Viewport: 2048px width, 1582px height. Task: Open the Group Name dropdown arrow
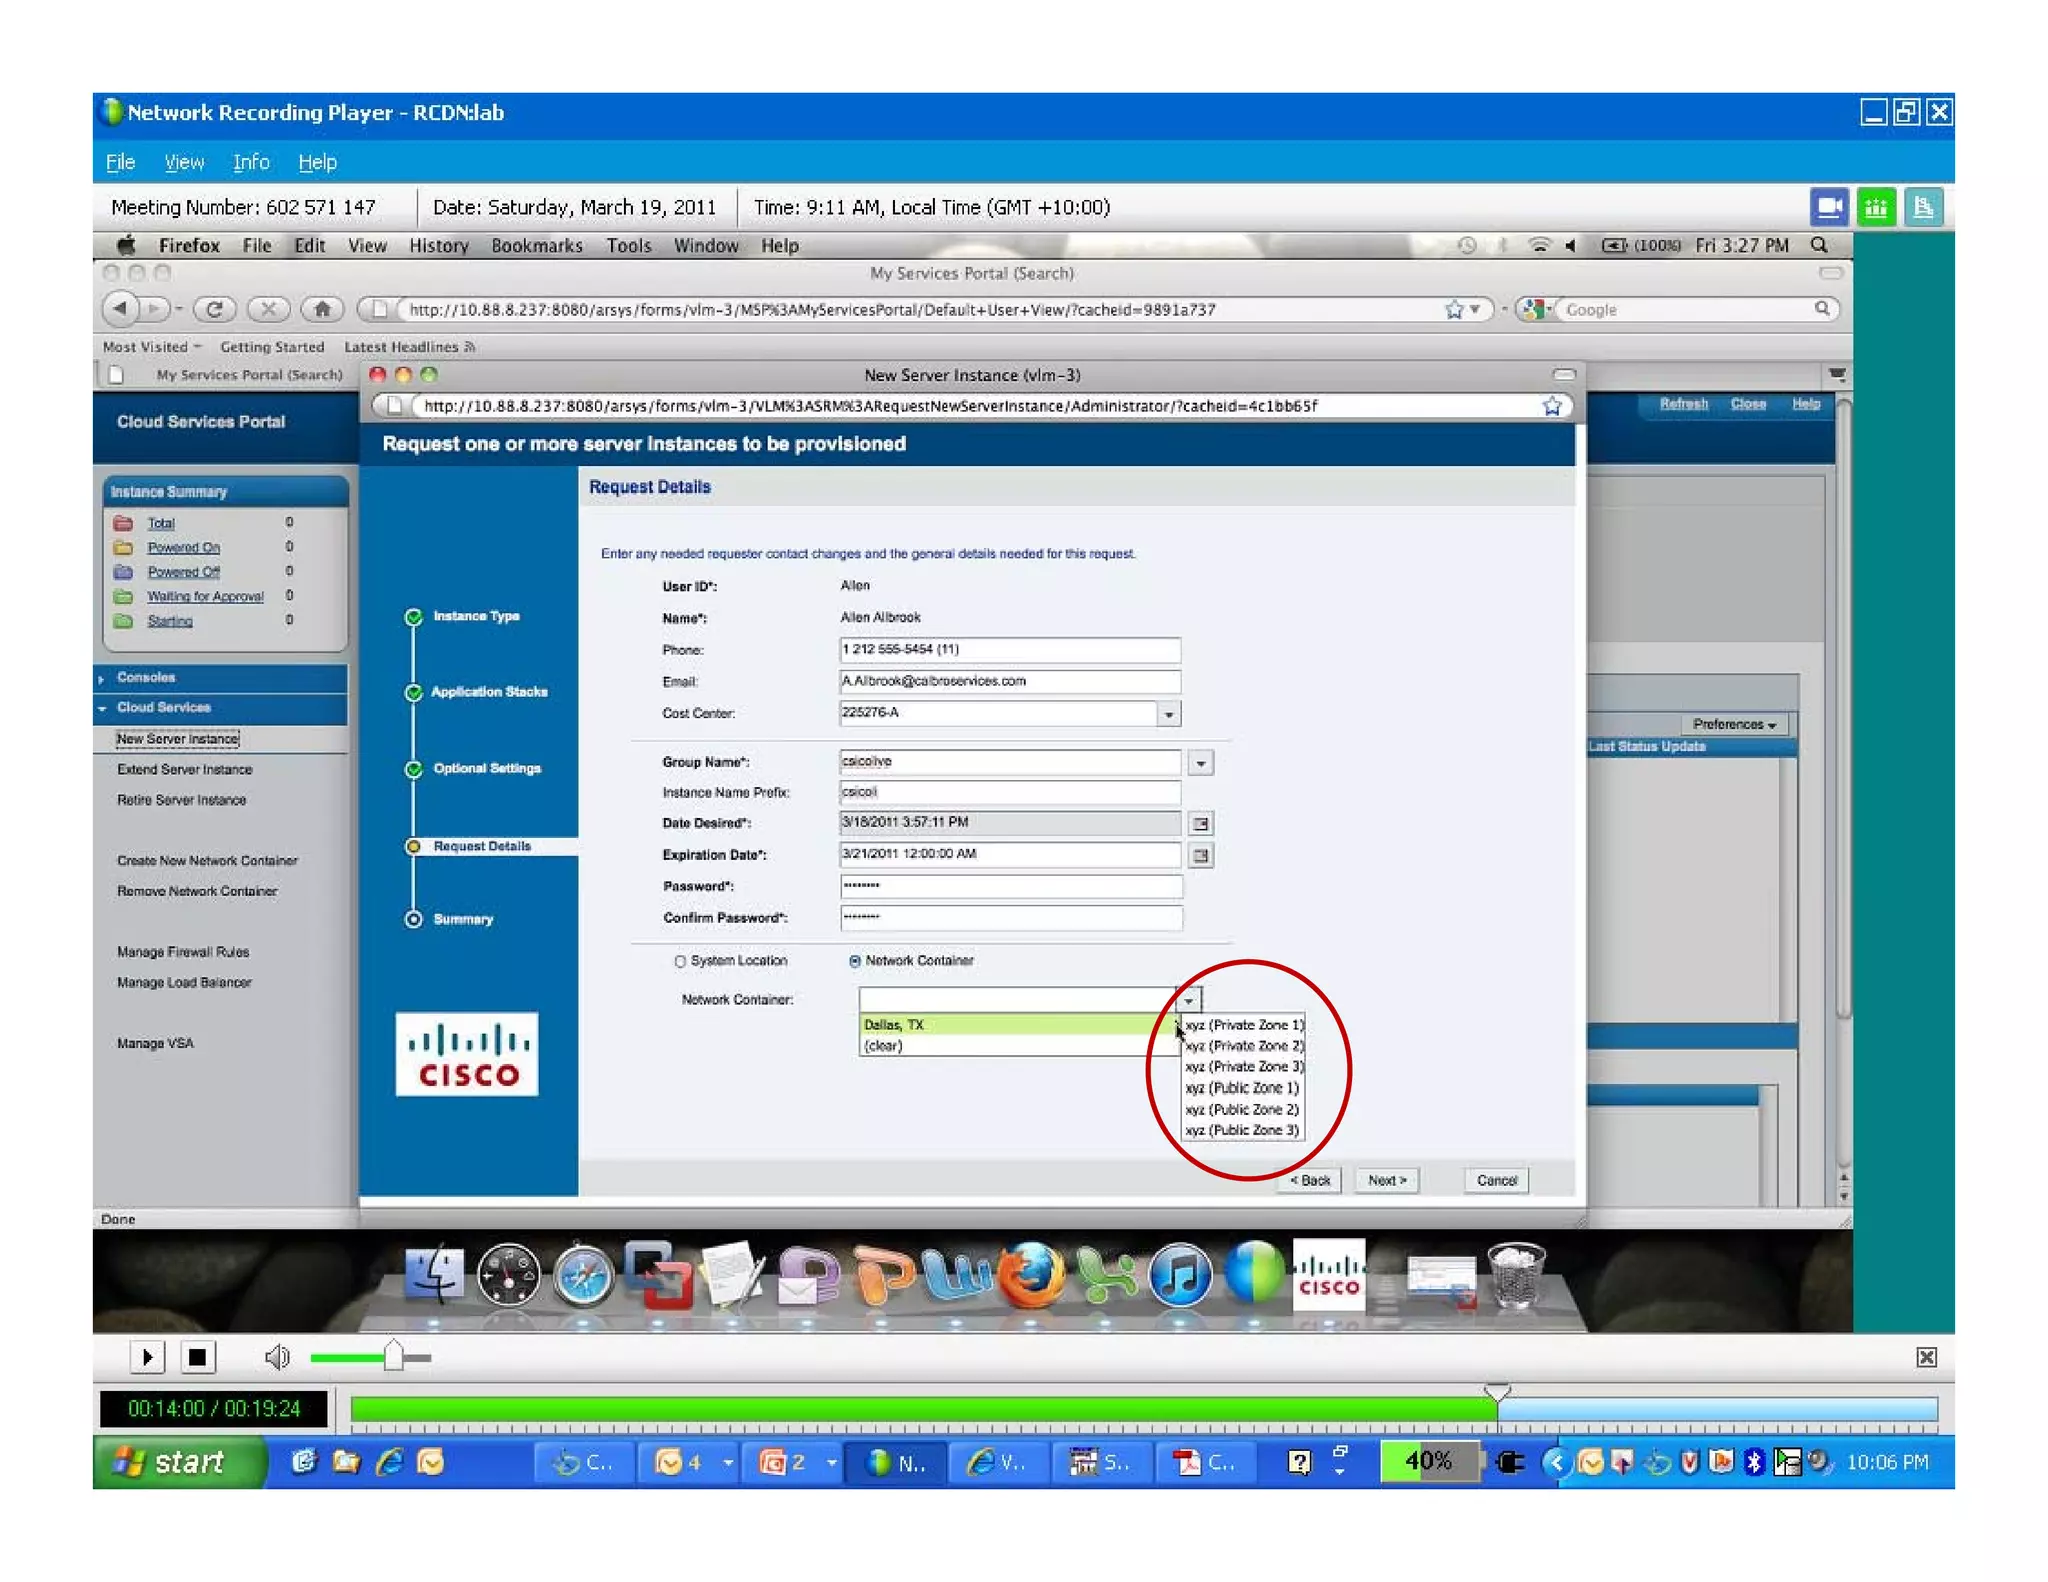point(1201,763)
